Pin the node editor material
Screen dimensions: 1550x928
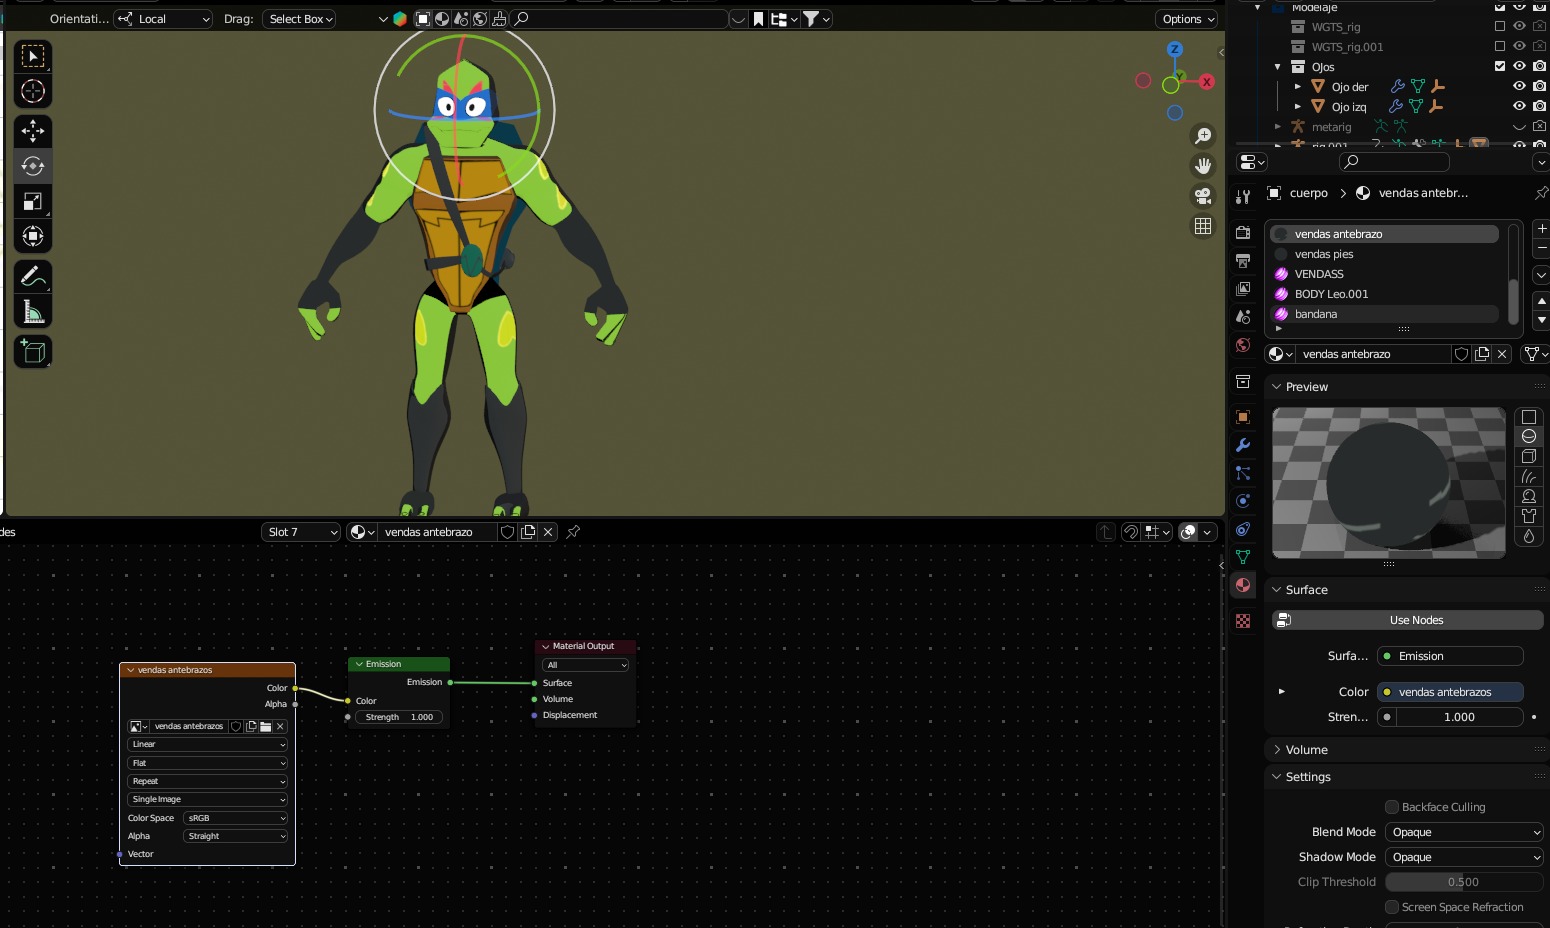(573, 532)
